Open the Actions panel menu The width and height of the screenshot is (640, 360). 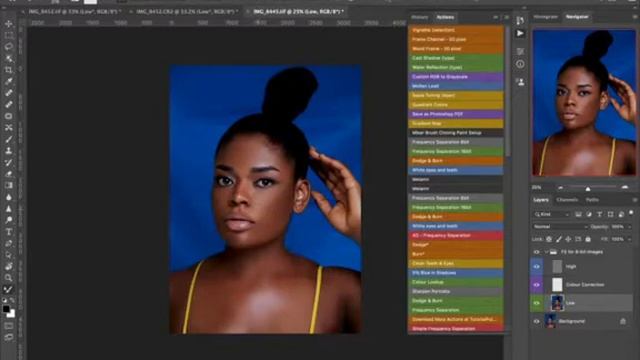tap(506, 18)
